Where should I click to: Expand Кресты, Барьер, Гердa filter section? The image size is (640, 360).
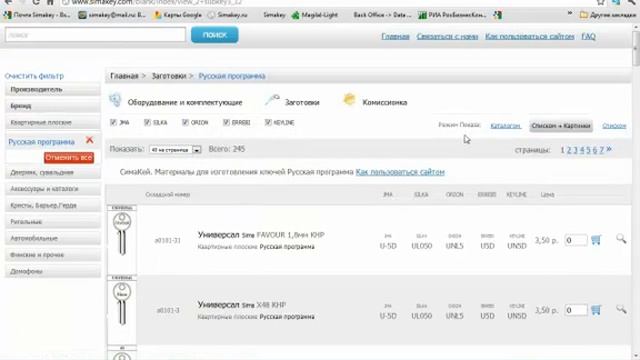point(53,205)
